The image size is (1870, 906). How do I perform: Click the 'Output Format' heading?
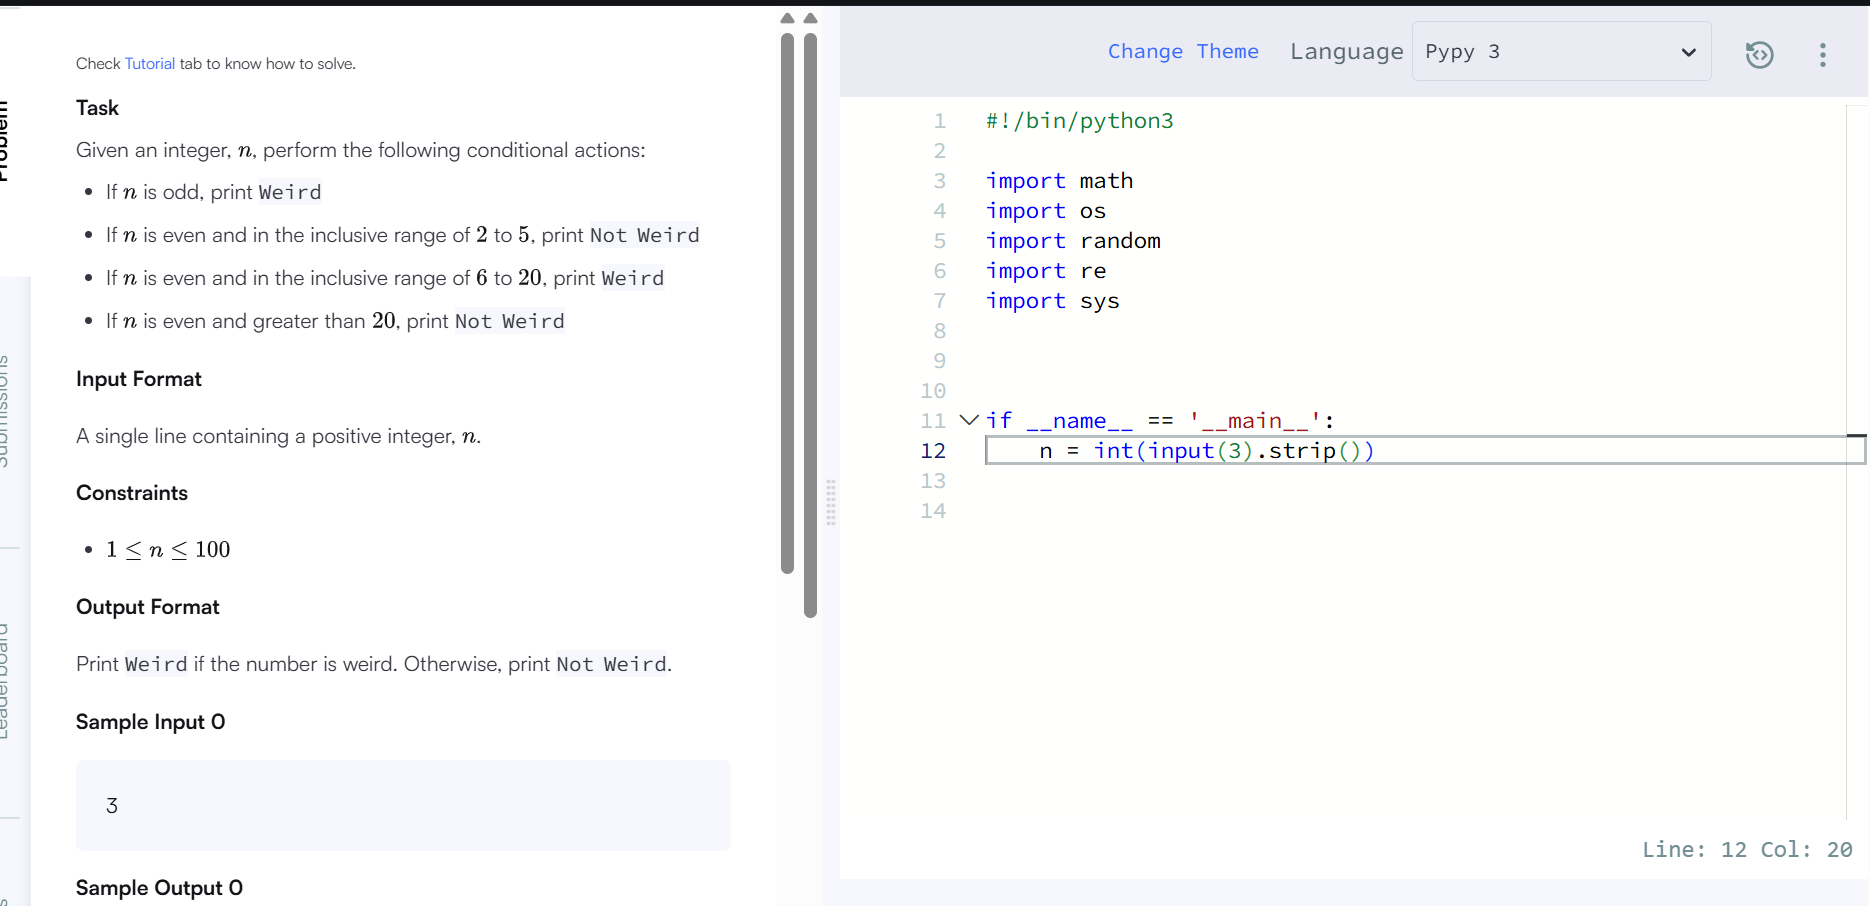[x=148, y=607]
